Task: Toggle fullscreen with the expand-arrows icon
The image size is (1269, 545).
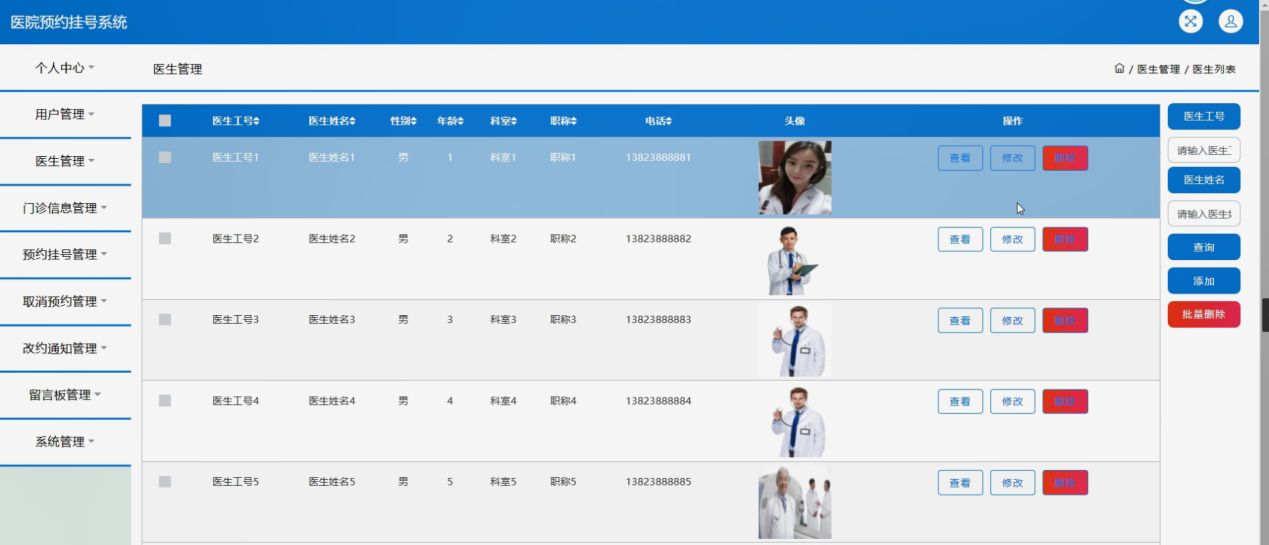Action: pos(1190,21)
